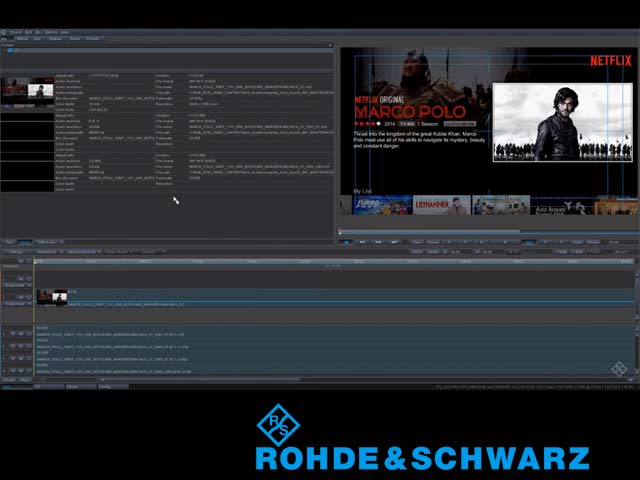Click the Marco Polo still in viewer
Screen dimensions: 640x480
562,122
